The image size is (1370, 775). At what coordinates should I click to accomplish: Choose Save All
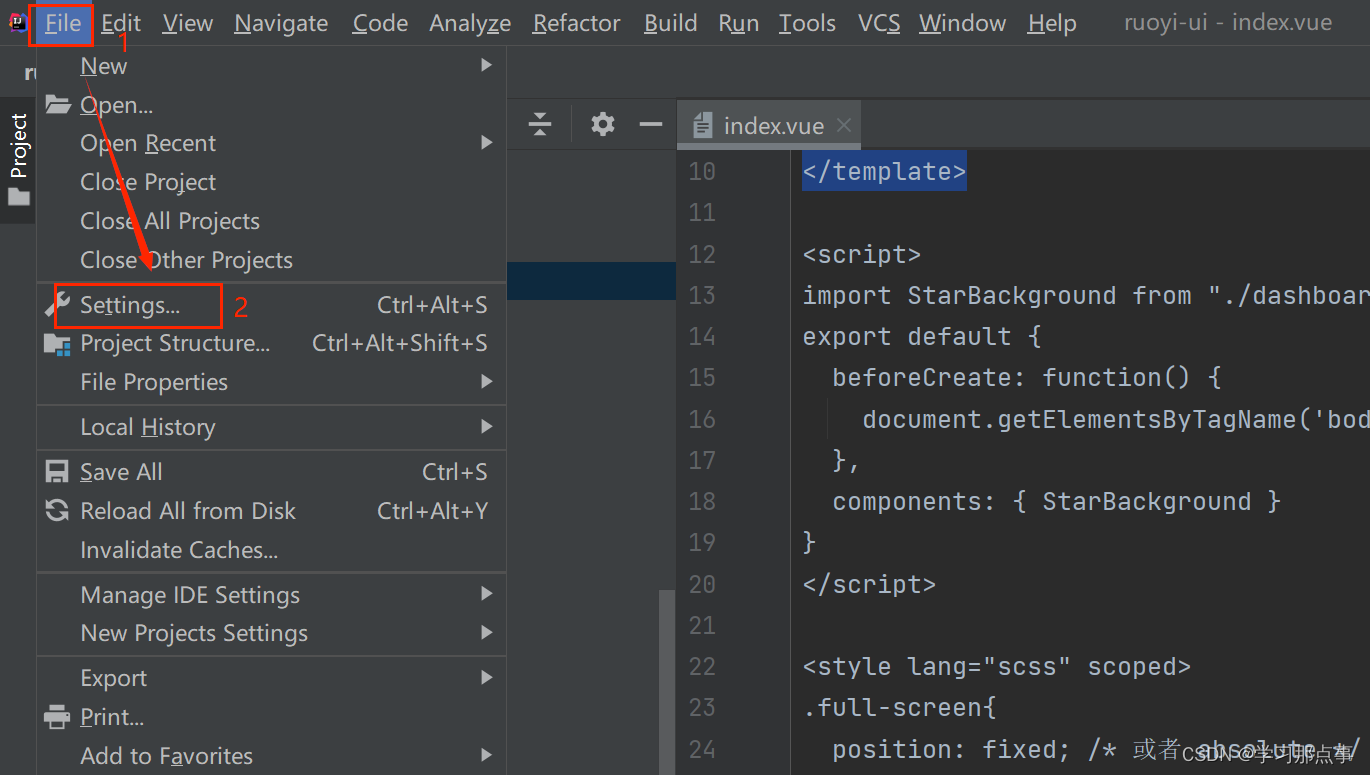pos(271,472)
